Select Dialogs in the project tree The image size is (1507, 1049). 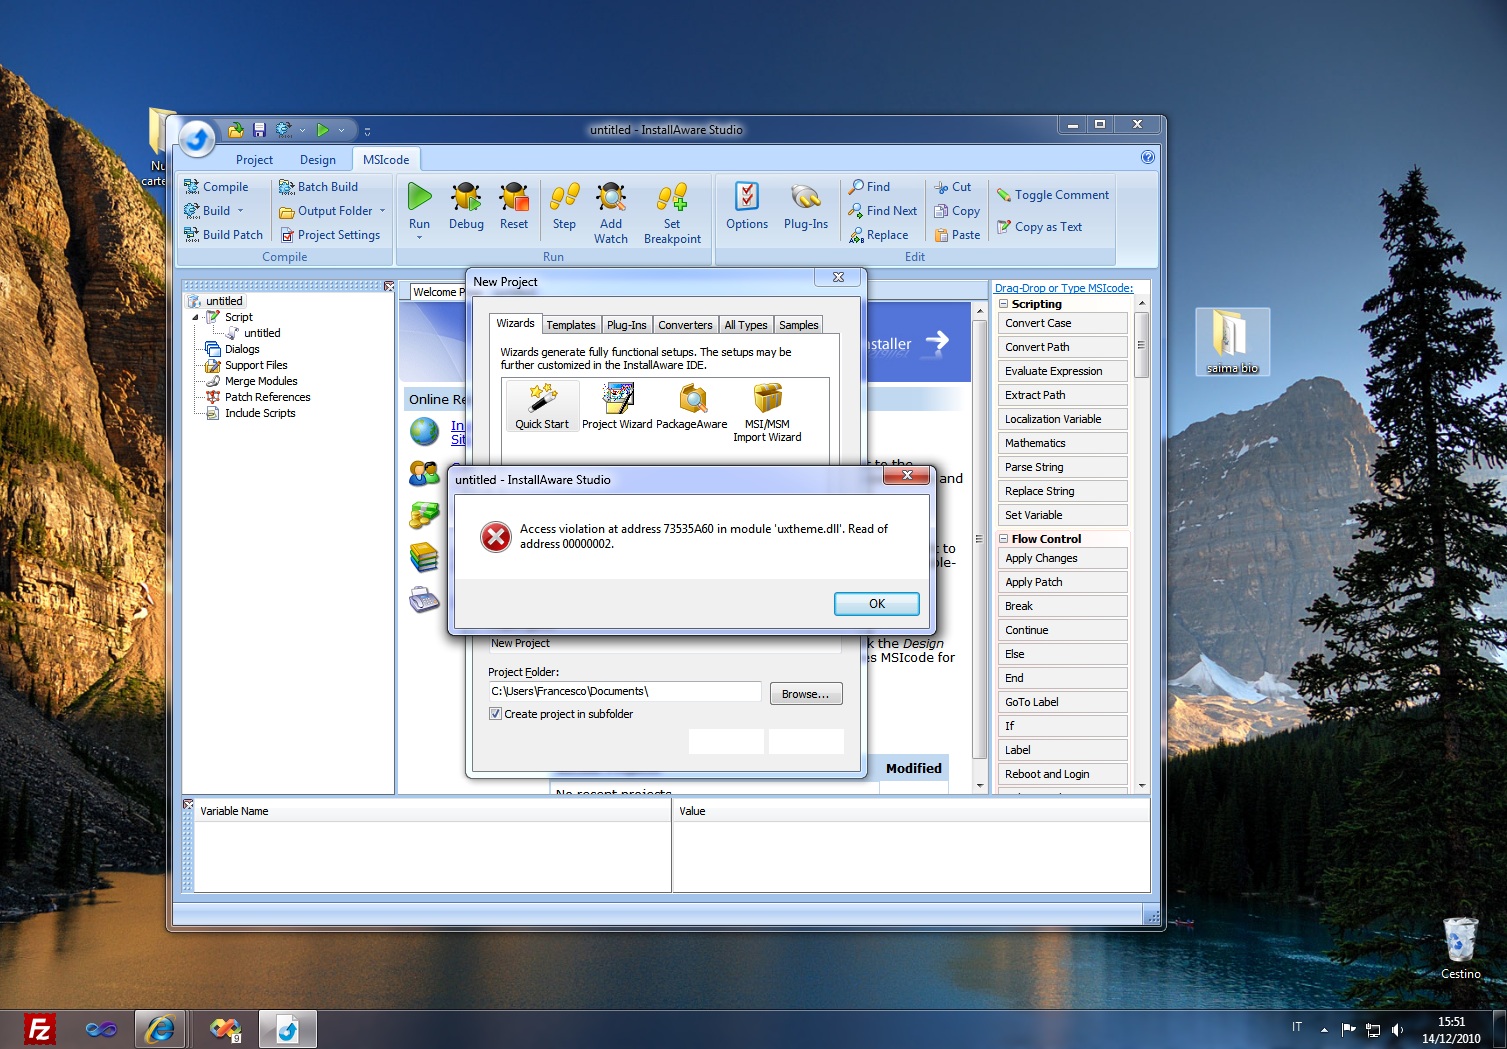pos(242,349)
